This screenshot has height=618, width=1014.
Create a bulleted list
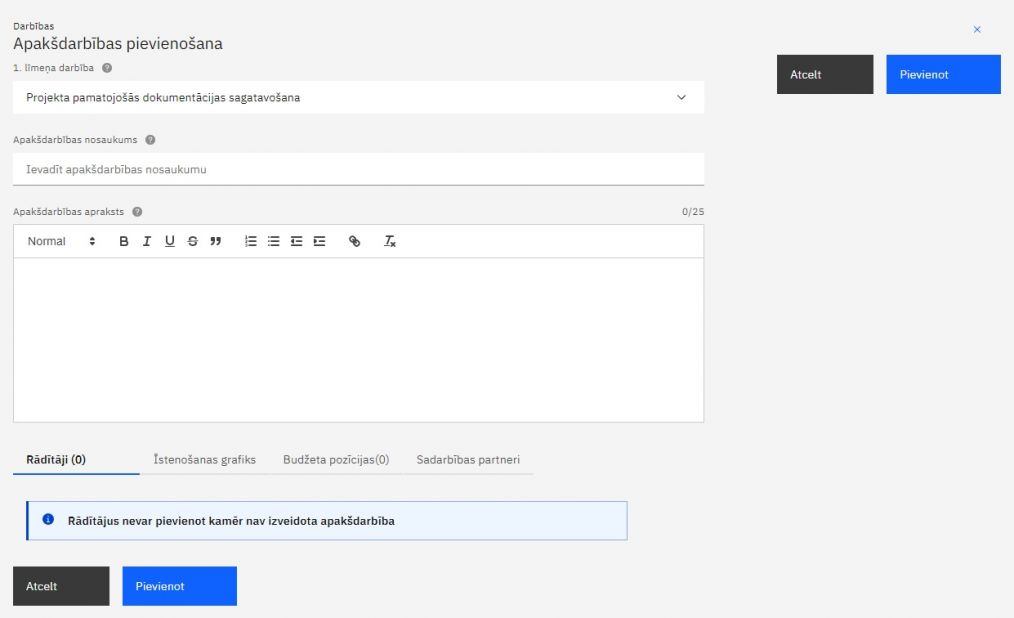(274, 241)
